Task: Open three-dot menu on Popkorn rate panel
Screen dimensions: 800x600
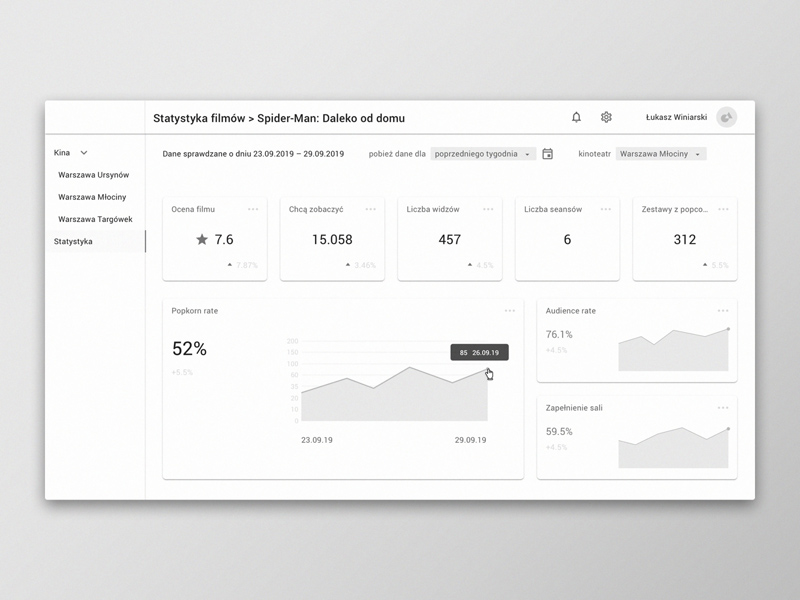Action: pyautogui.click(x=510, y=311)
